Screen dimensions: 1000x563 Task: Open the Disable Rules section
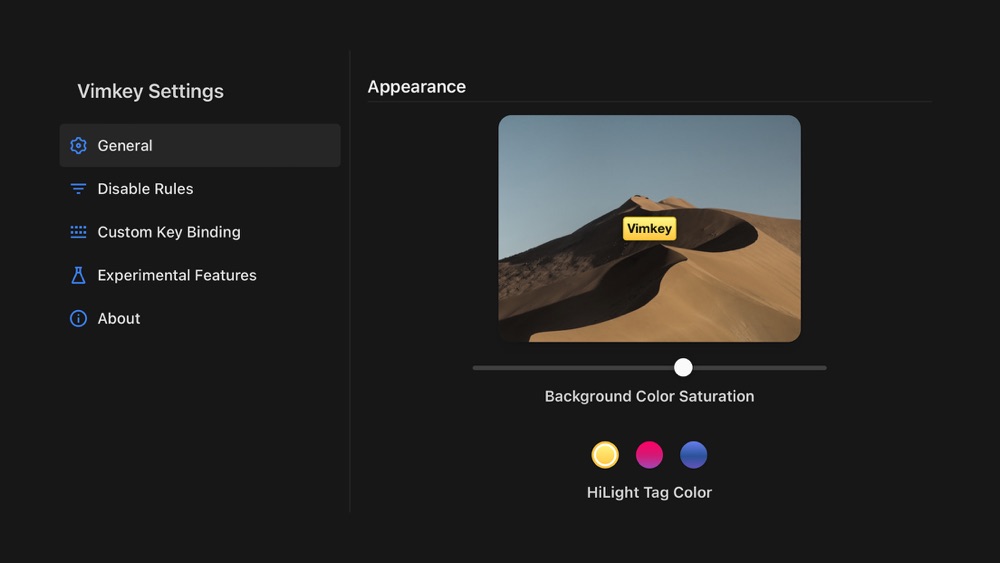point(200,189)
